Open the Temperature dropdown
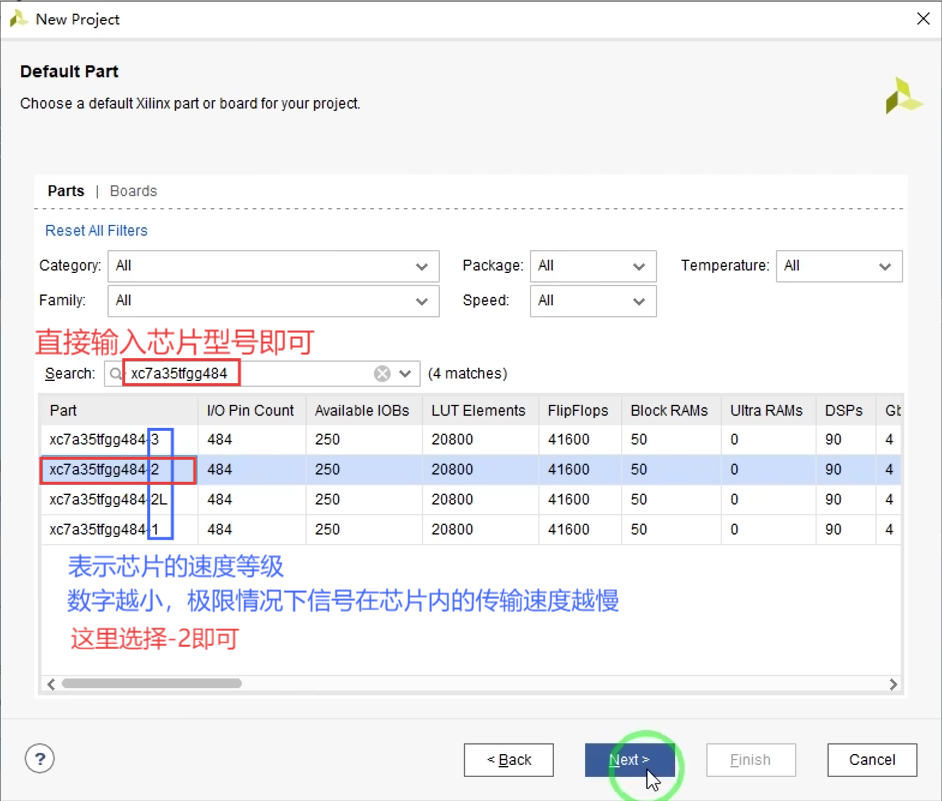This screenshot has width=942, height=801. [839, 266]
